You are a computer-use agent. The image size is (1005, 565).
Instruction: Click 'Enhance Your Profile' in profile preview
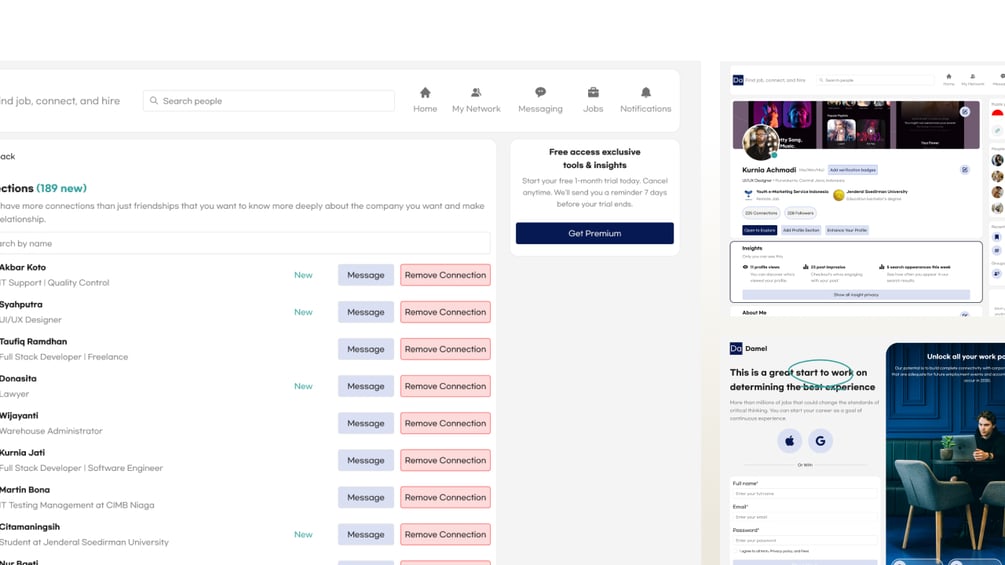click(x=847, y=230)
